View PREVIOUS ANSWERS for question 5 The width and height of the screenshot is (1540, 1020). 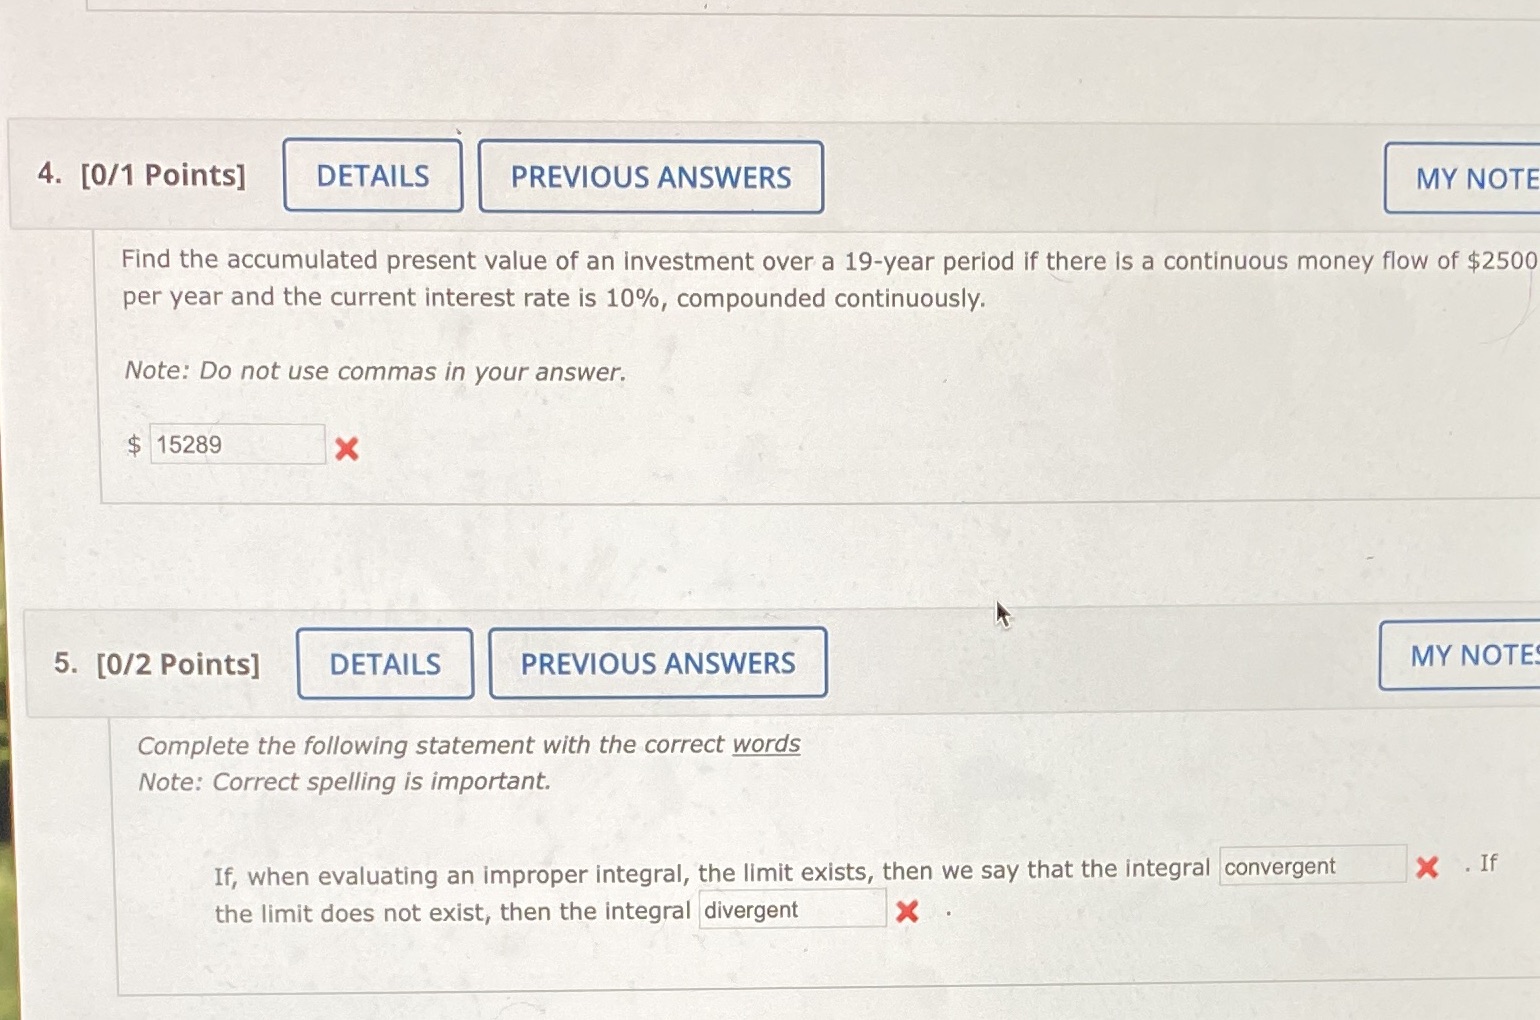tap(658, 663)
